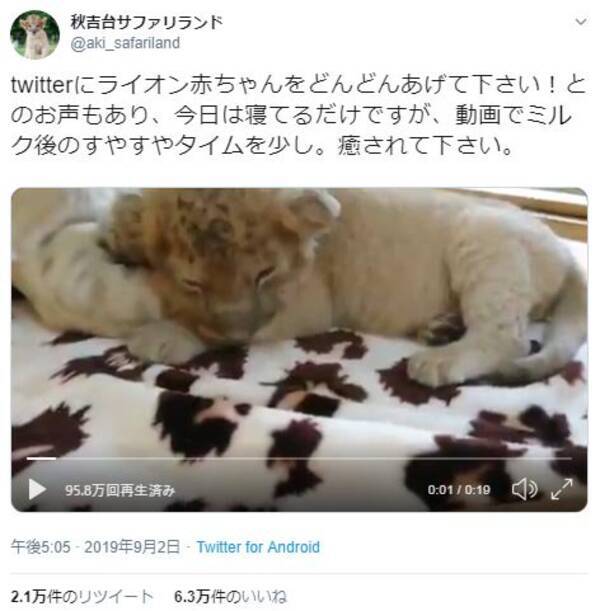Image resolution: width=600 pixels, height=611 pixels.
Task: Visit the @aki_safariland handle link
Action: point(125,43)
